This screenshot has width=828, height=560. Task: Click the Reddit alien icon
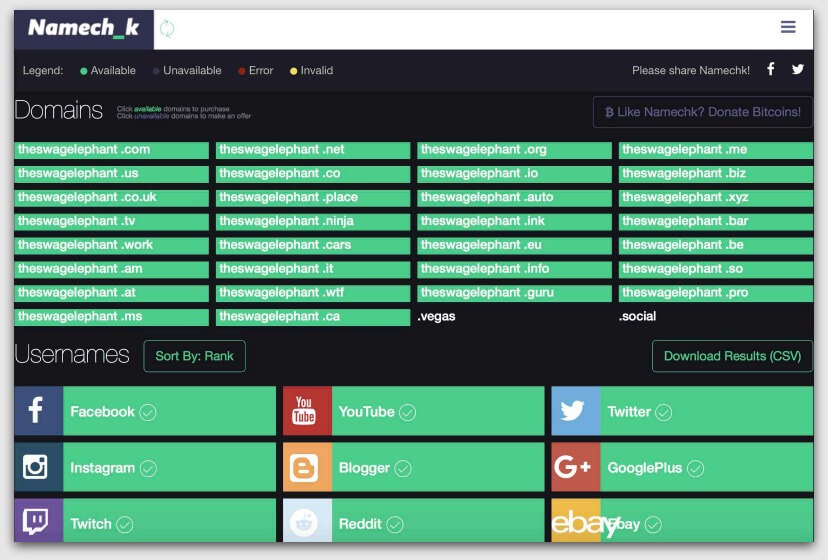307,522
